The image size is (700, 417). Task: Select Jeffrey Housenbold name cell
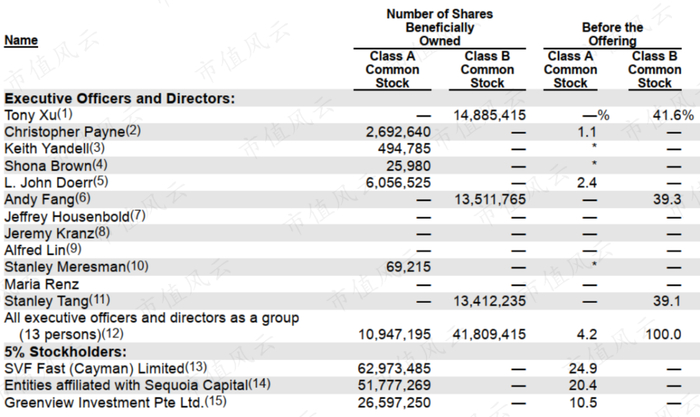click(x=75, y=217)
